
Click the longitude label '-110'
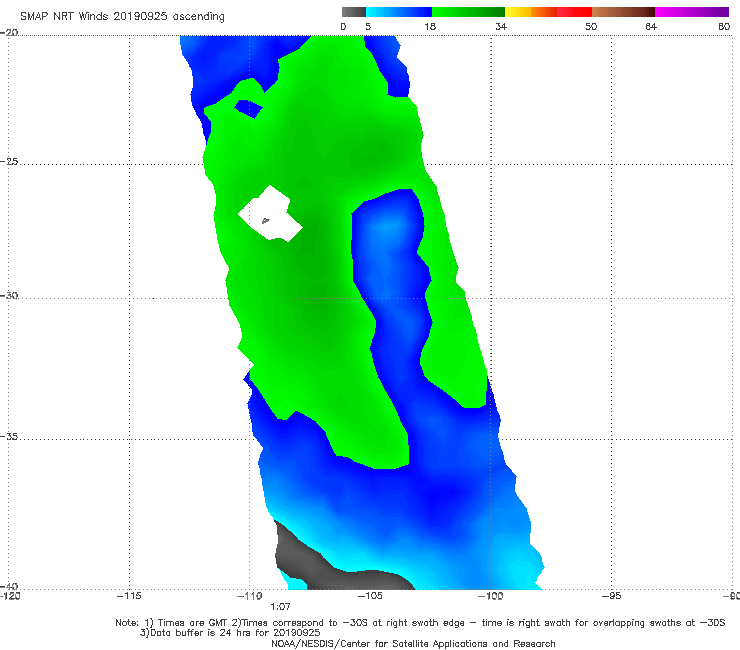pos(249,596)
